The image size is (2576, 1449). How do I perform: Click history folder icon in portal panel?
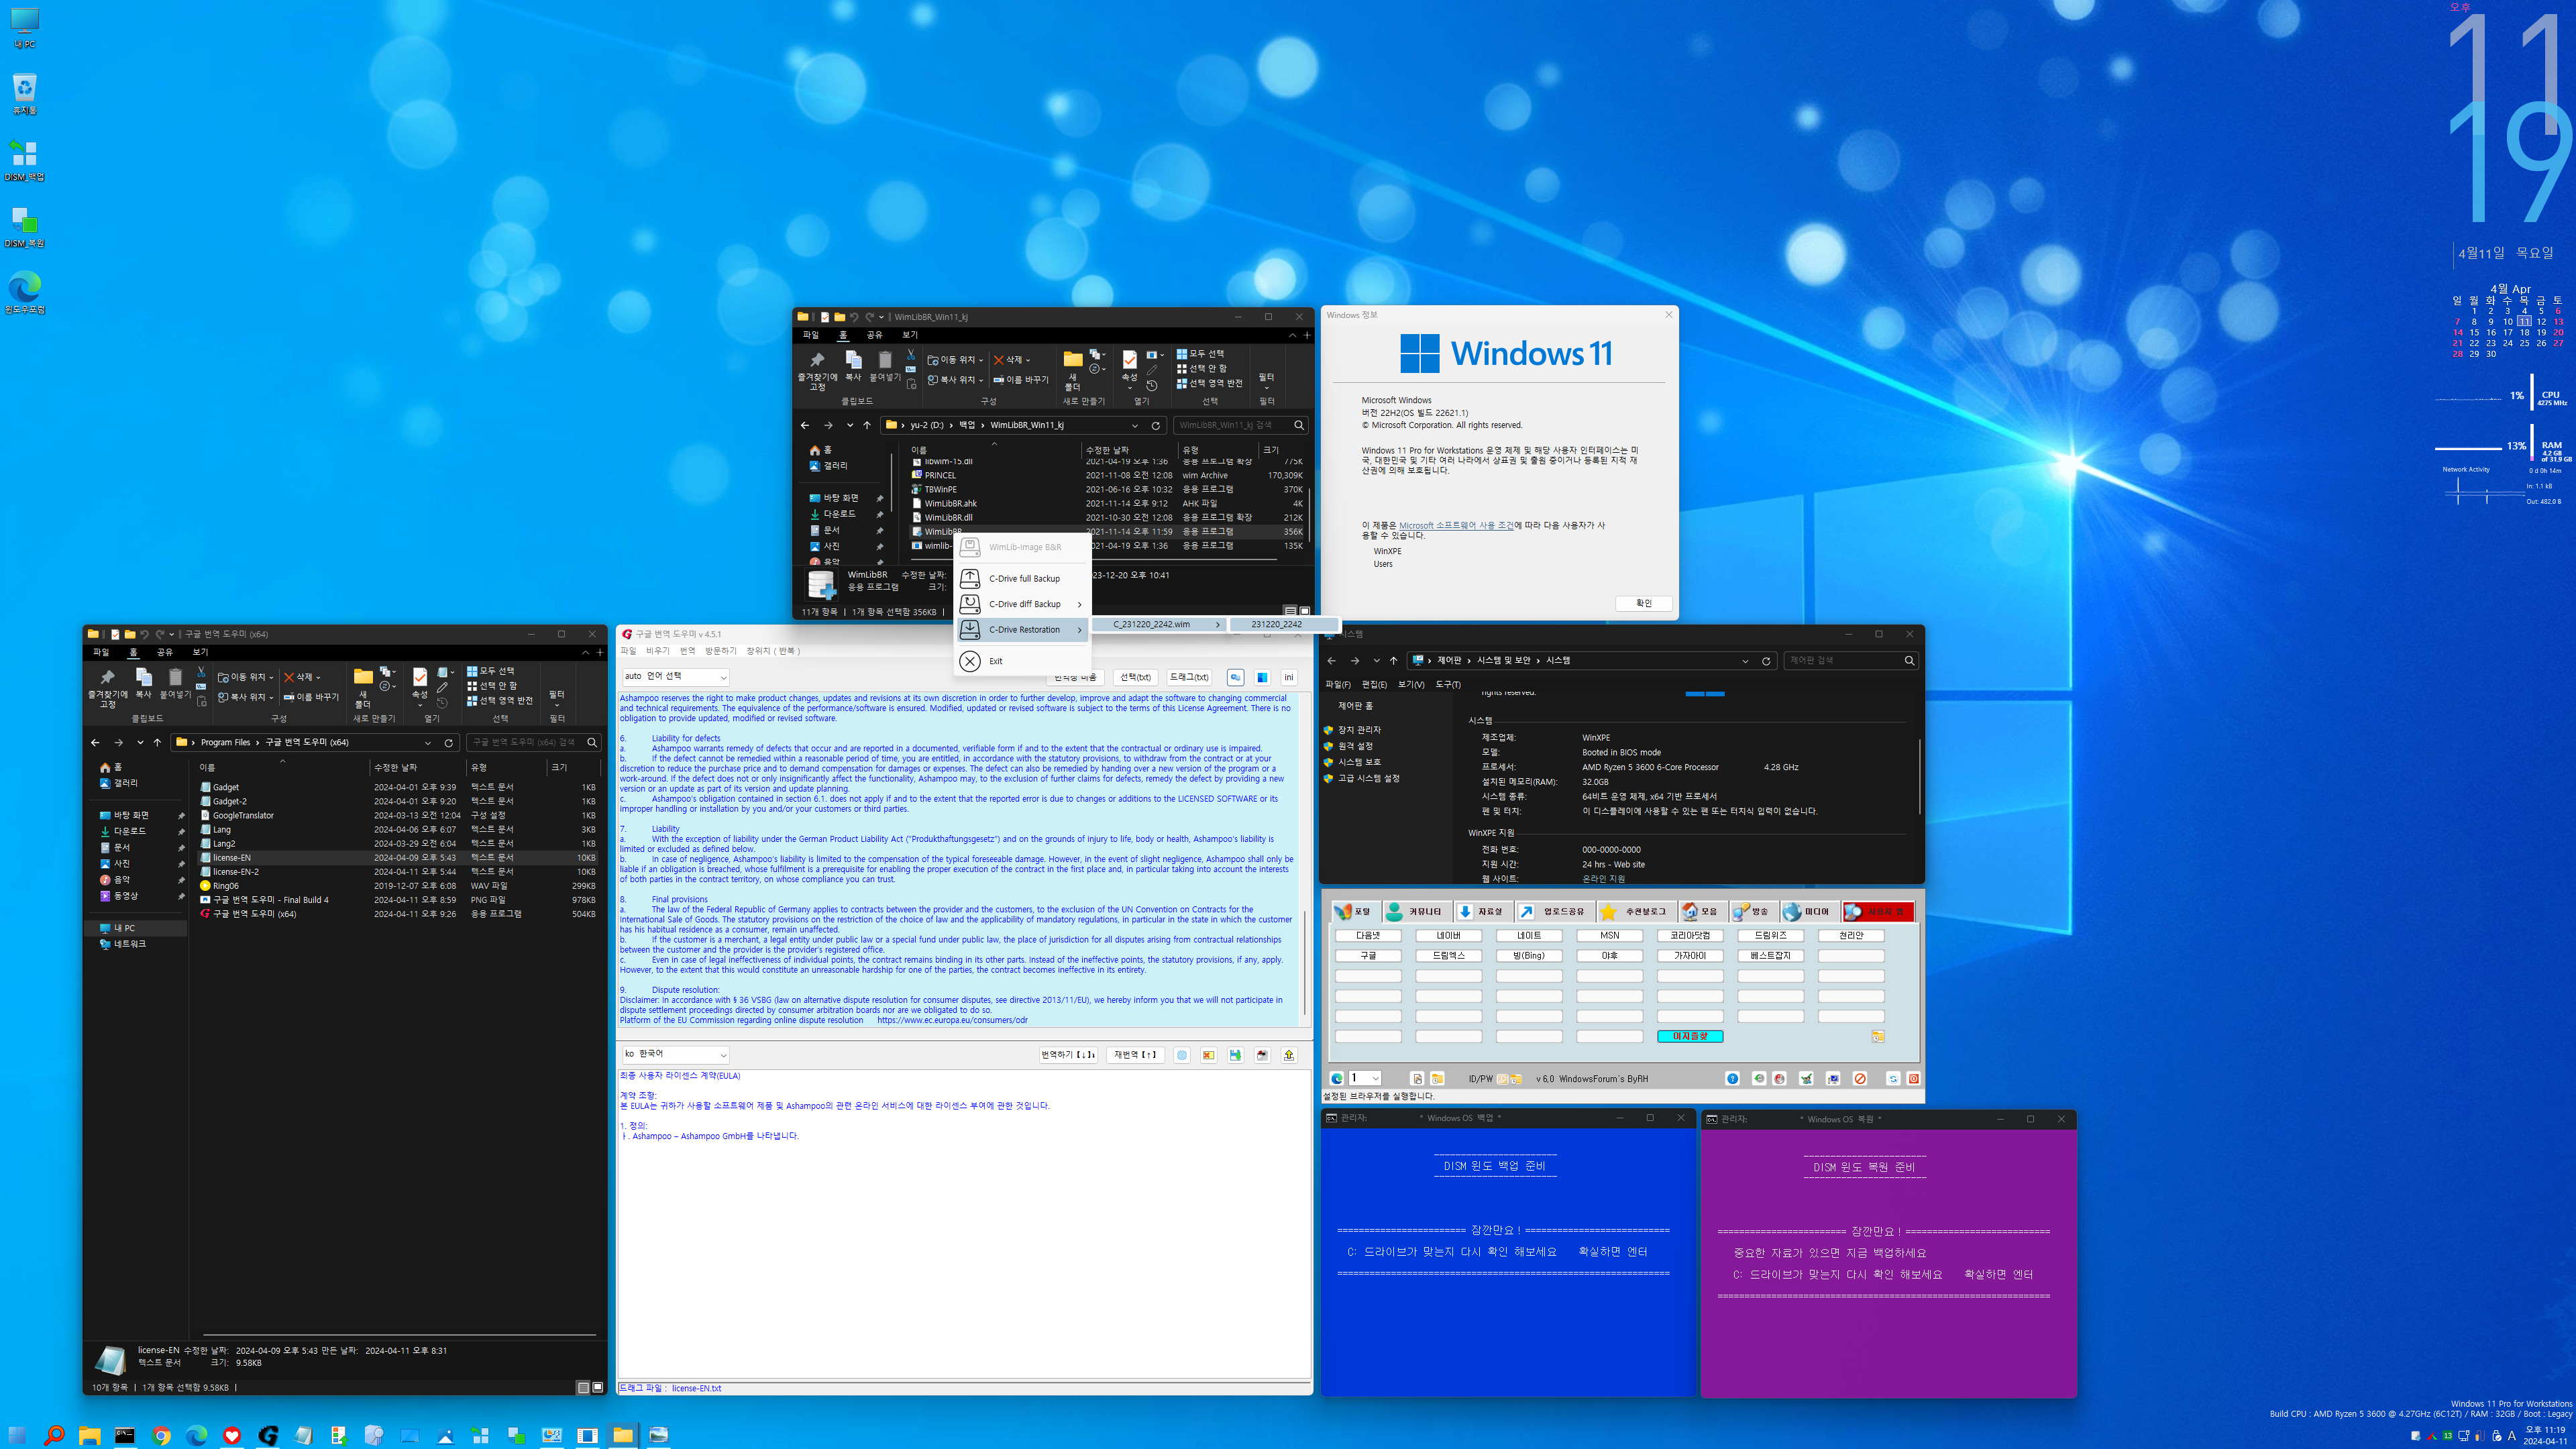pos(1878,1036)
